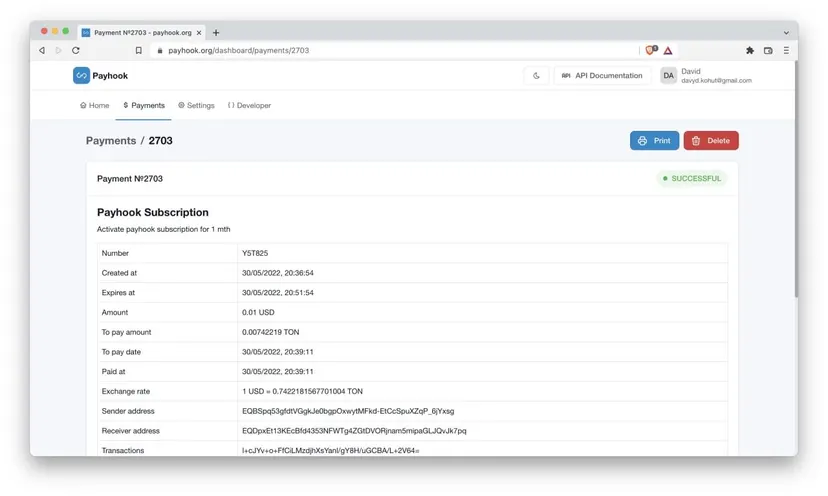
Task: Click number value Y5T825
Action: pos(255,253)
